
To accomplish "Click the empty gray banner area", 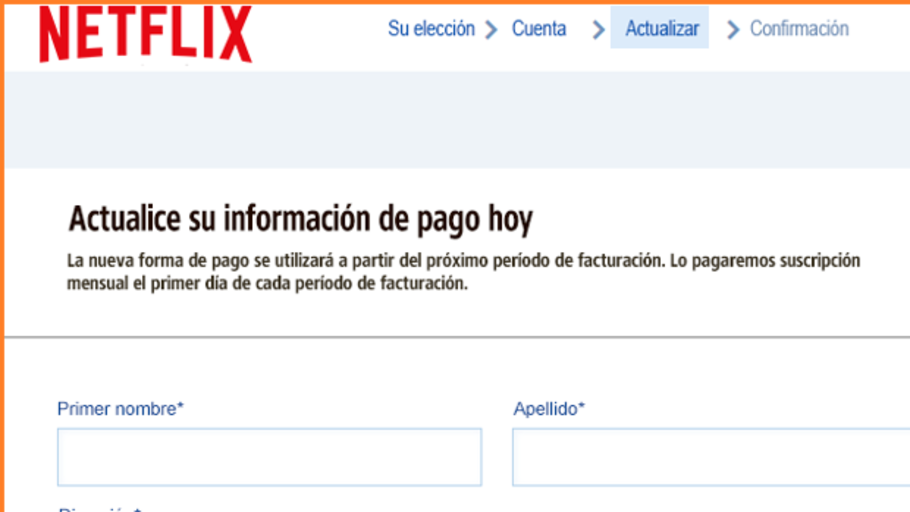I will point(455,120).
